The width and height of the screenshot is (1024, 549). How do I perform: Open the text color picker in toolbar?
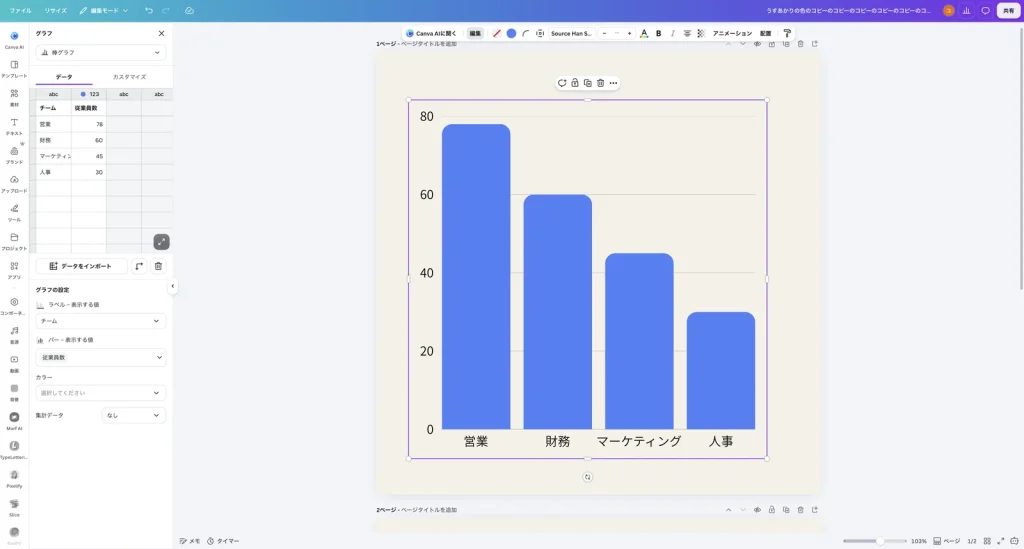point(644,33)
